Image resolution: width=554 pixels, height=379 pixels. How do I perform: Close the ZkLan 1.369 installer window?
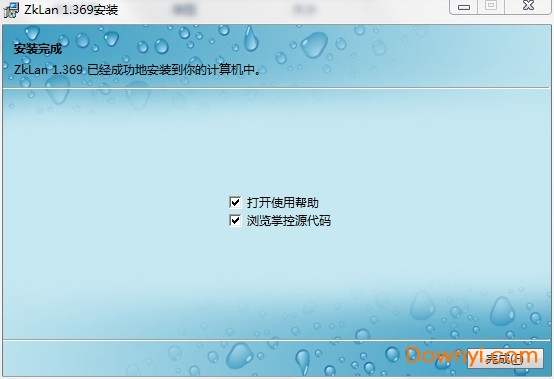click(529, 6)
